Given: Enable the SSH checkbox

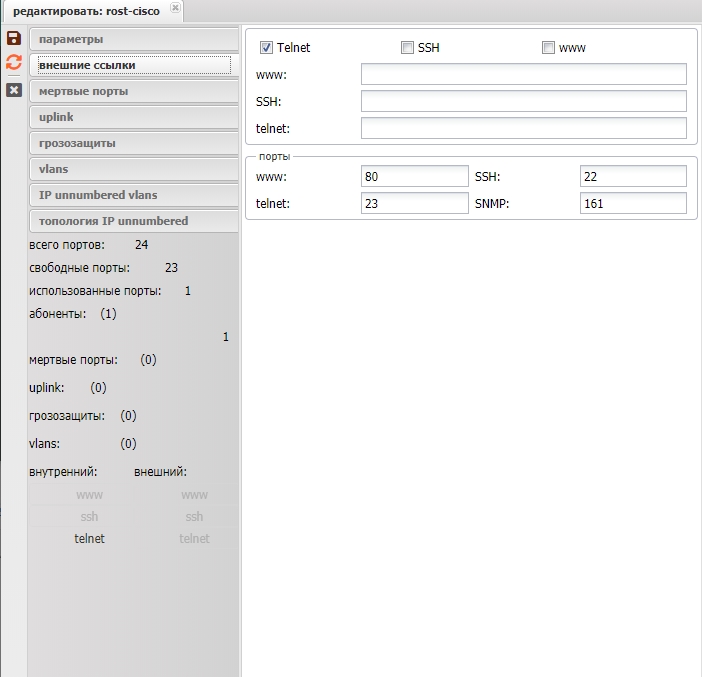Looking at the screenshot, I should pos(407,48).
